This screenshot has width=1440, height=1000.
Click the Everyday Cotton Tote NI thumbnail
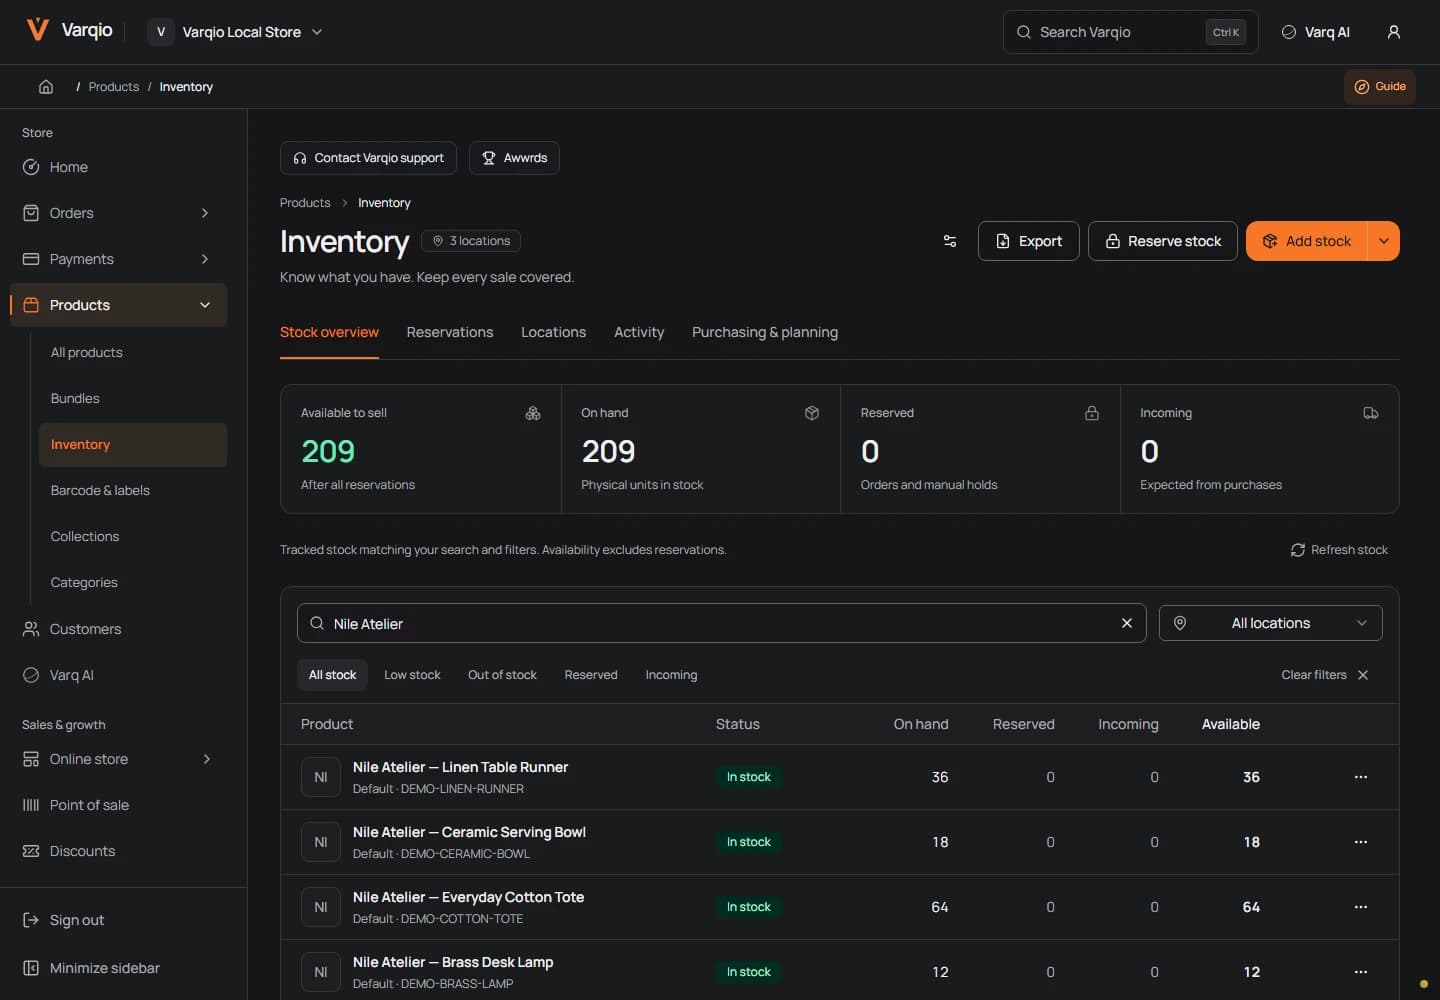(x=321, y=907)
